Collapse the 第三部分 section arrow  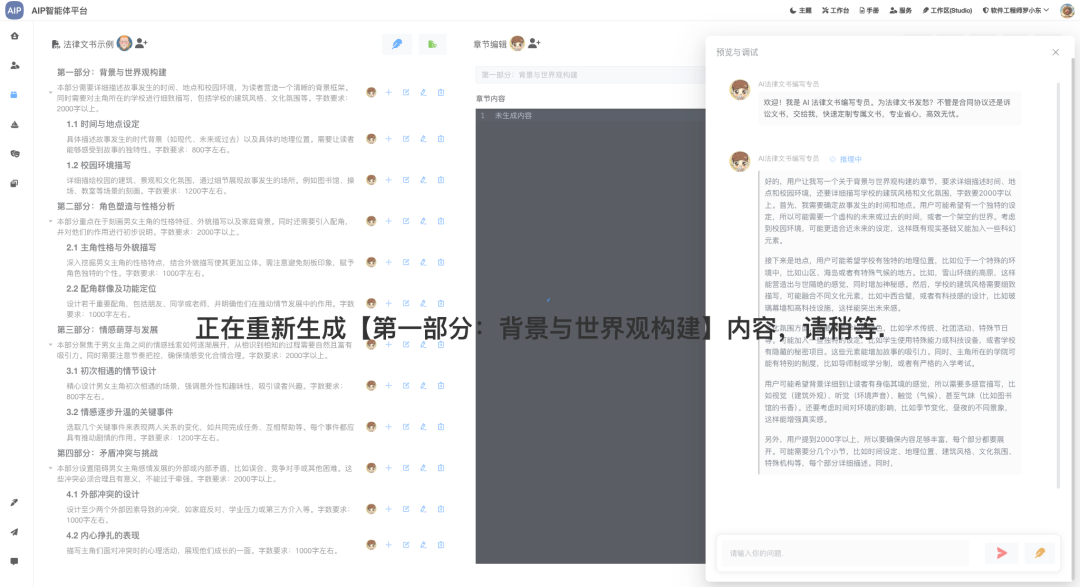50,344
